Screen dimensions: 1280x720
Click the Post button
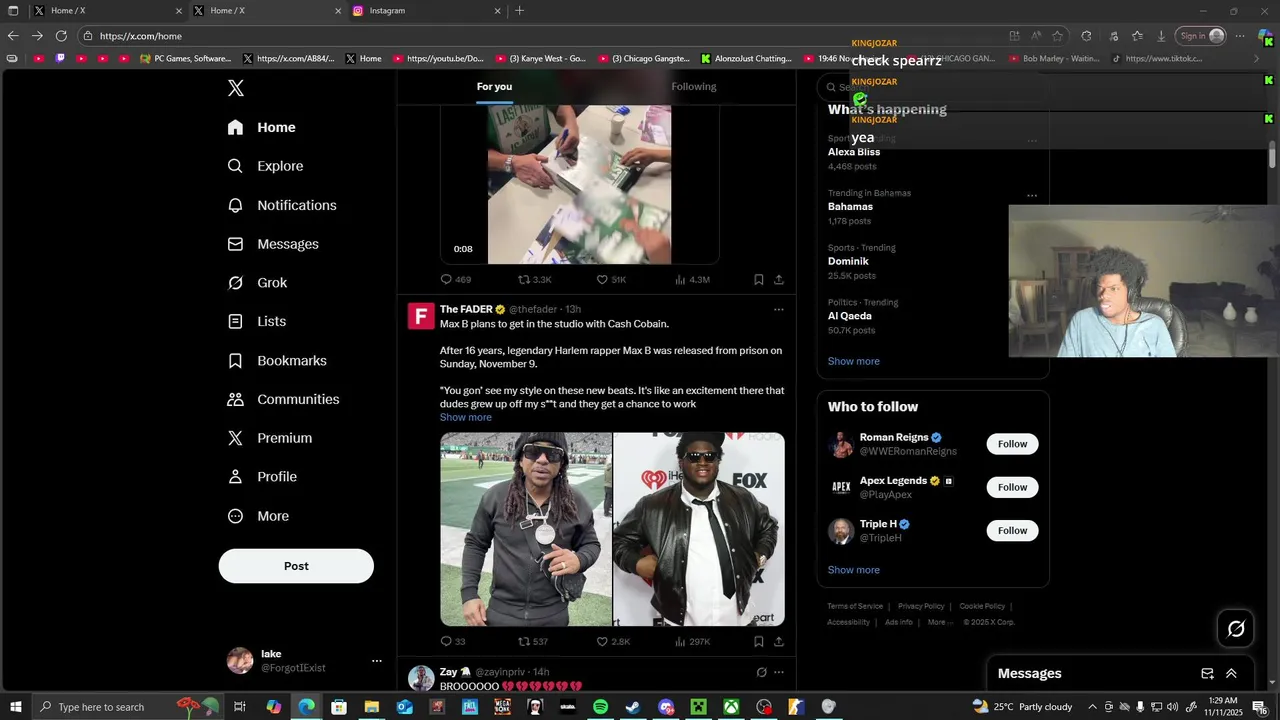point(296,566)
